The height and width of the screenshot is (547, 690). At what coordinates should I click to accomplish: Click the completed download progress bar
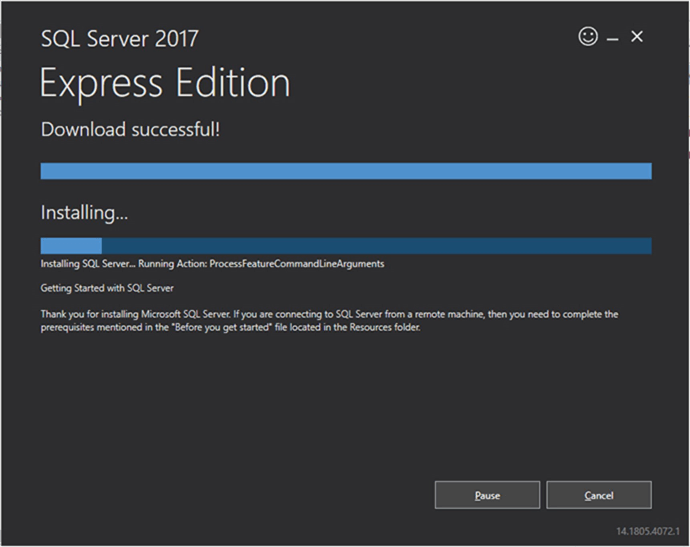[x=345, y=171]
